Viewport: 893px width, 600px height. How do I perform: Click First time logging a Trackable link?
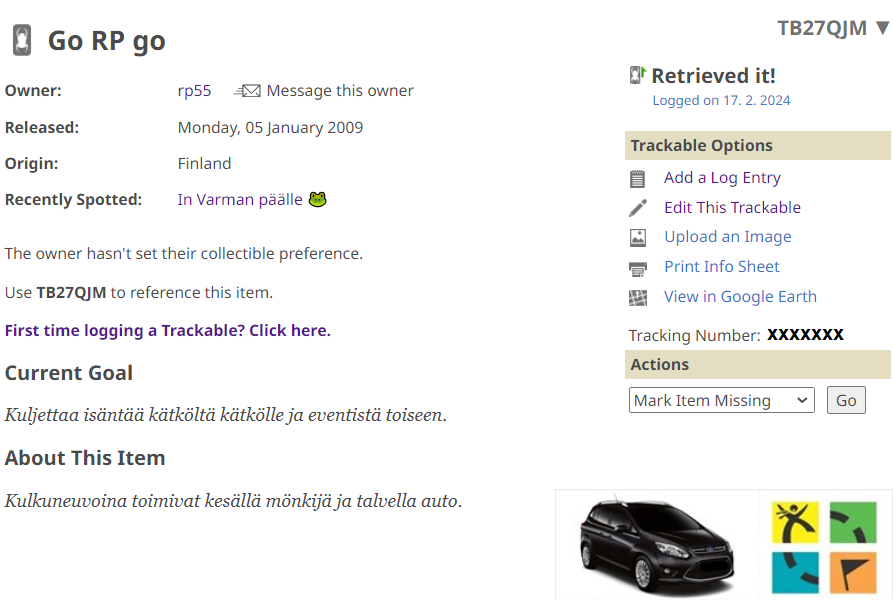(167, 330)
